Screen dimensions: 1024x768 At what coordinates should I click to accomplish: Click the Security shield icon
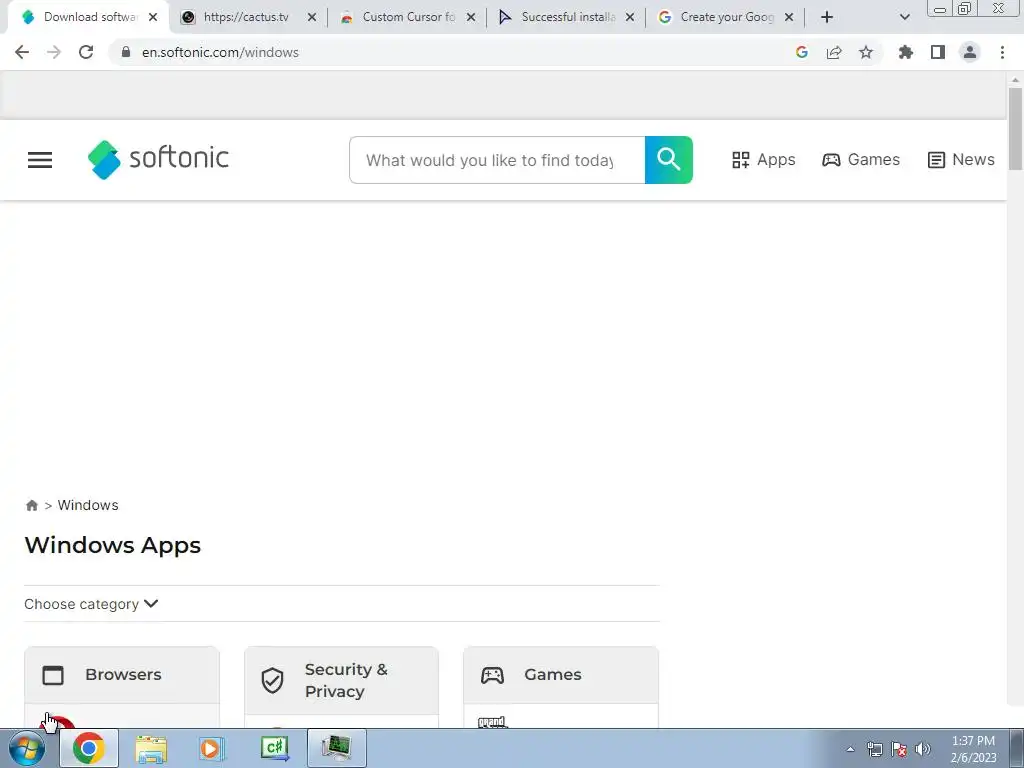(272, 680)
